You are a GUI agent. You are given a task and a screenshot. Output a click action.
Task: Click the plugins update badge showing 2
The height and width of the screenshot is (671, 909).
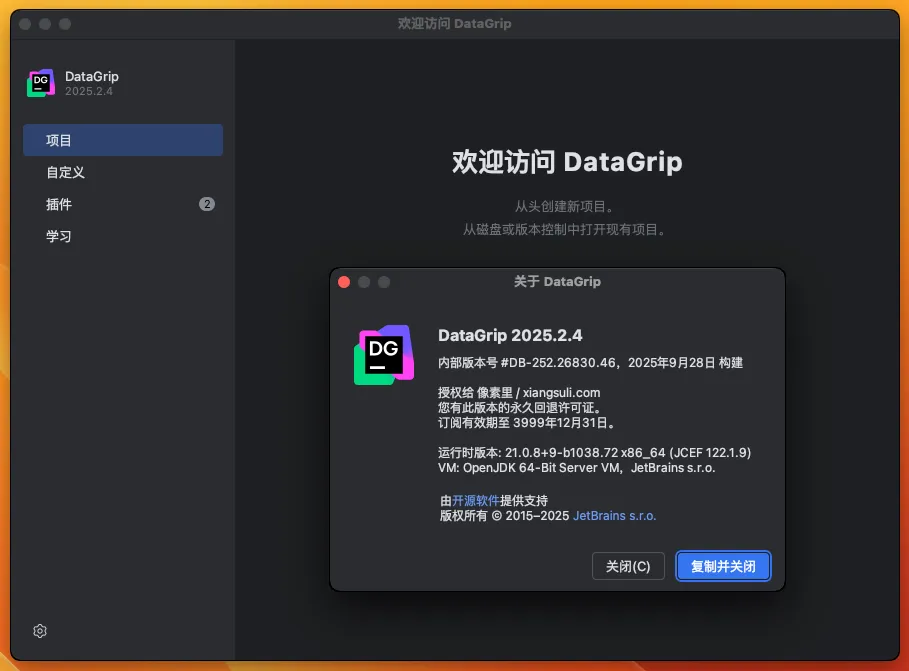click(206, 204)
